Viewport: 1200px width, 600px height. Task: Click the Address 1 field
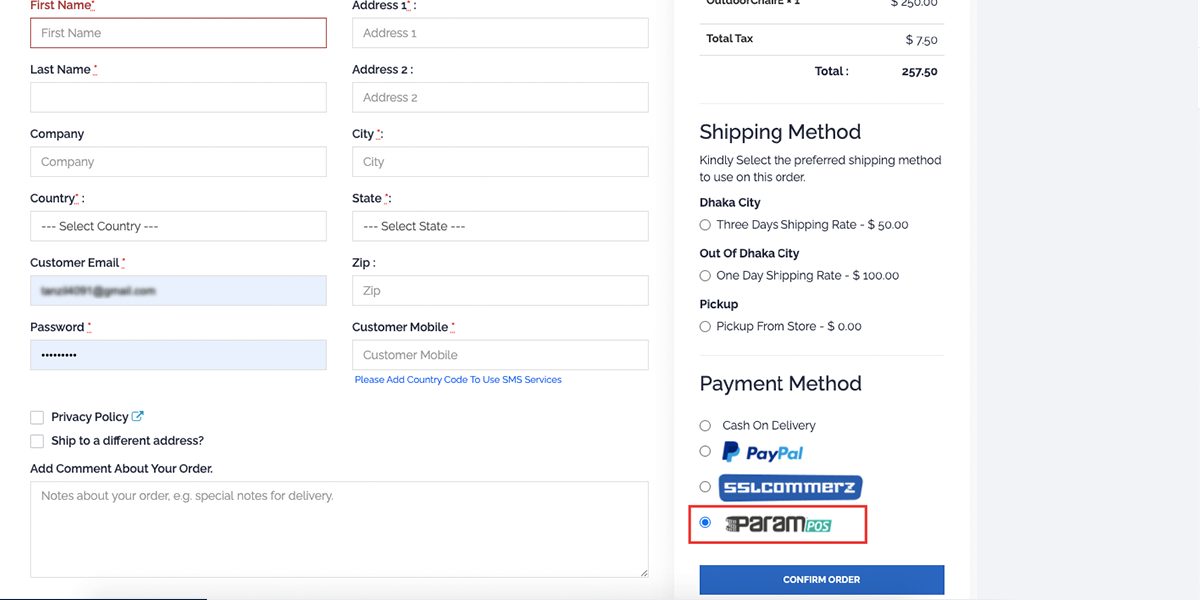click(500, 33)
